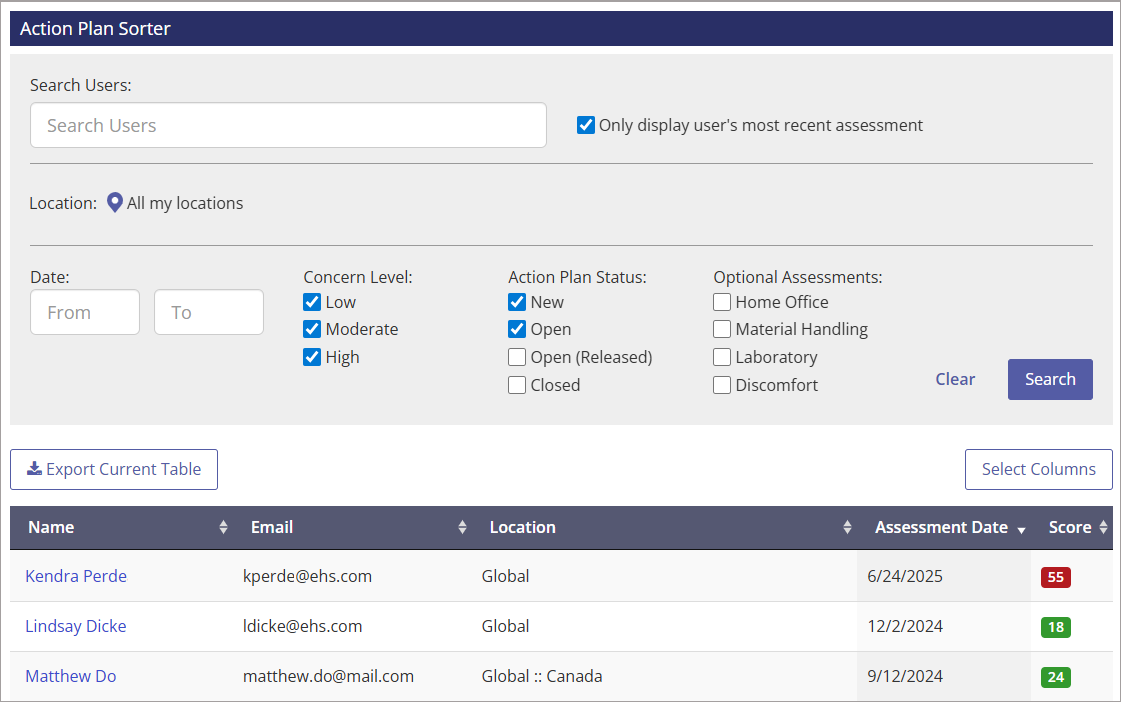Uncheck the New action plan status
Screen dimensions: 1121x702
[517, 302]
